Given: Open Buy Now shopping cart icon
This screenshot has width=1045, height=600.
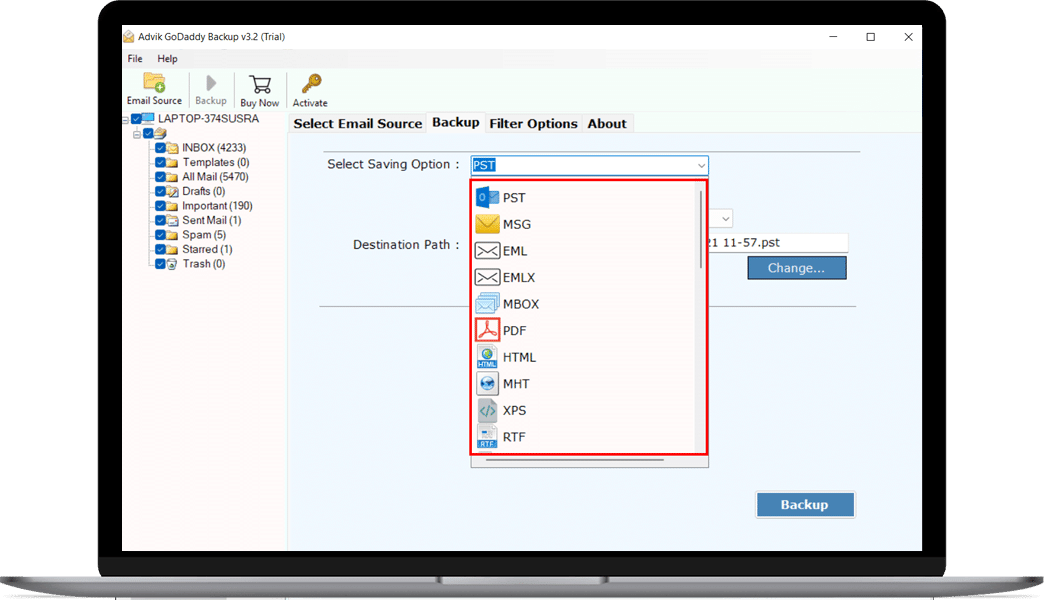Looking at the screenshot, I should pos(260,84).
